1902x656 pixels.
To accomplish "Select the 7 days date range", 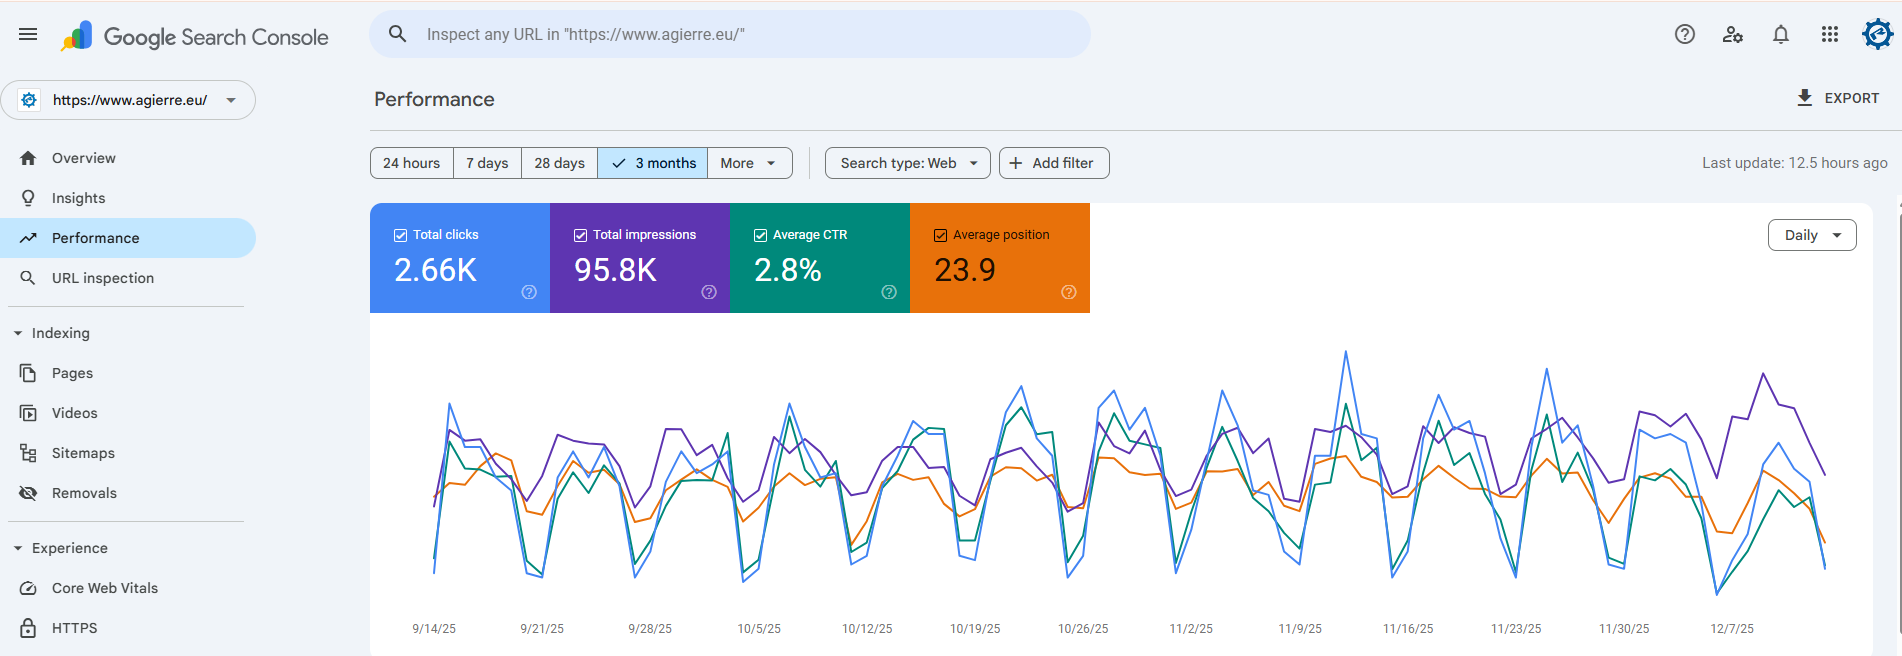I will coord(487,163).
